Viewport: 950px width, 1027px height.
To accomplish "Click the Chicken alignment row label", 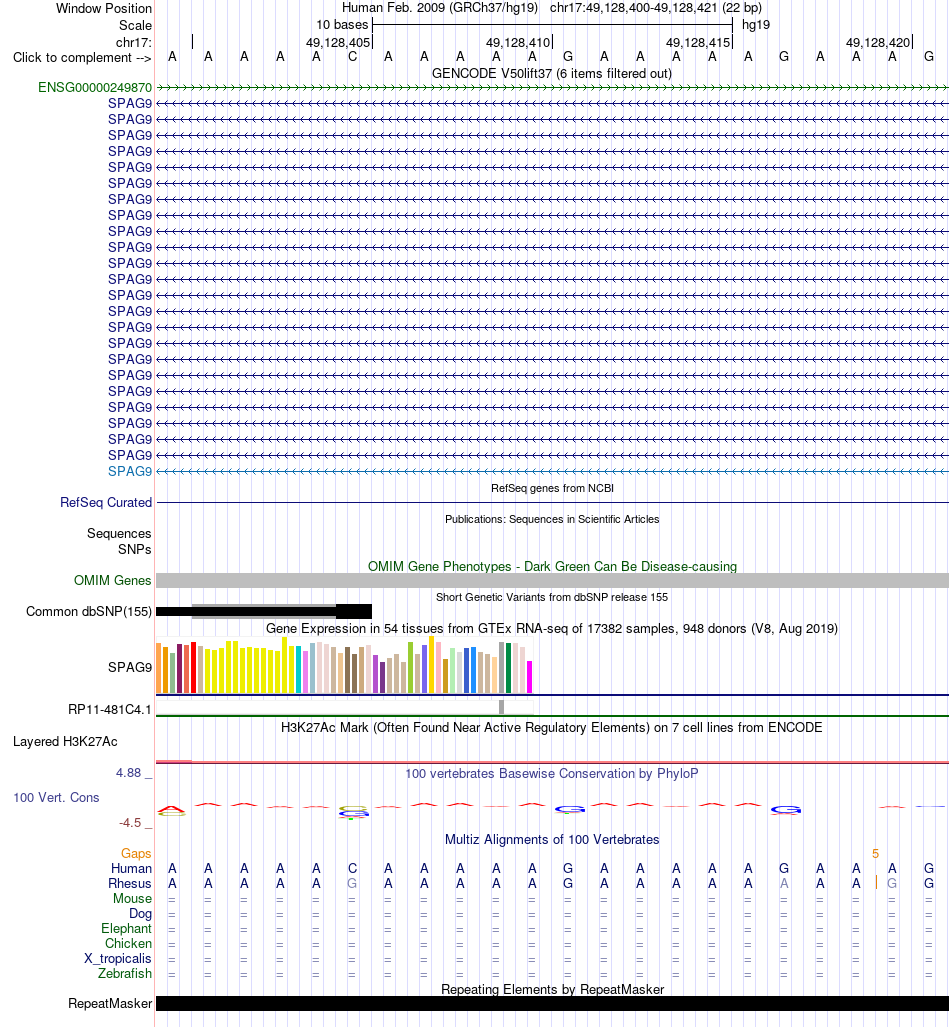I will click(128, 943).
